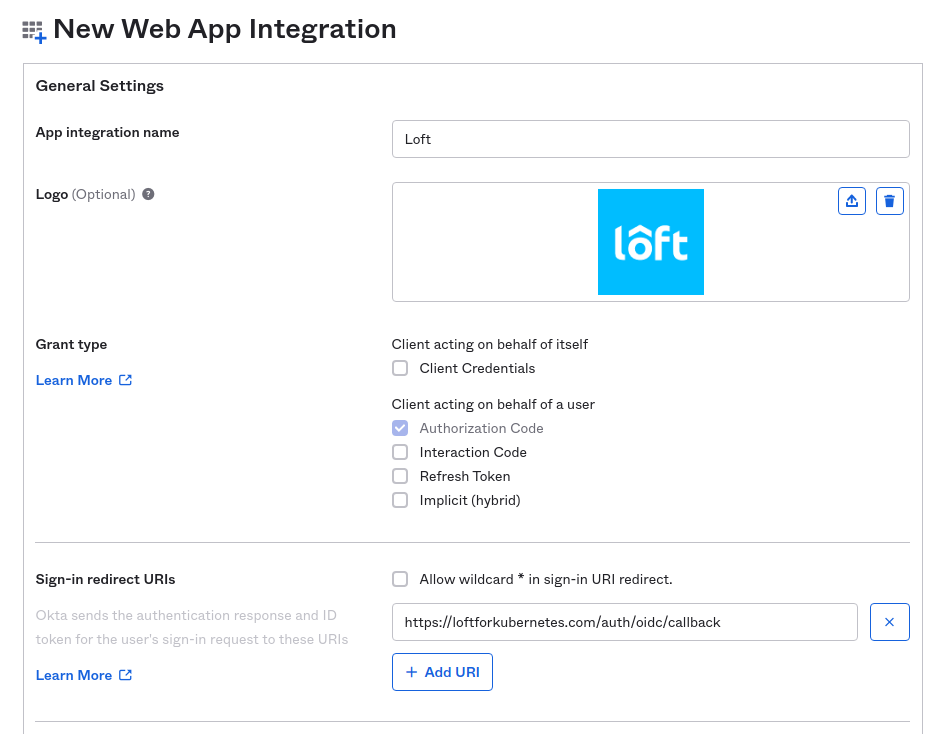Click the Add URI button
This screenshot has width=943, height=734.
pyautogui.click(x=442, y=671)
